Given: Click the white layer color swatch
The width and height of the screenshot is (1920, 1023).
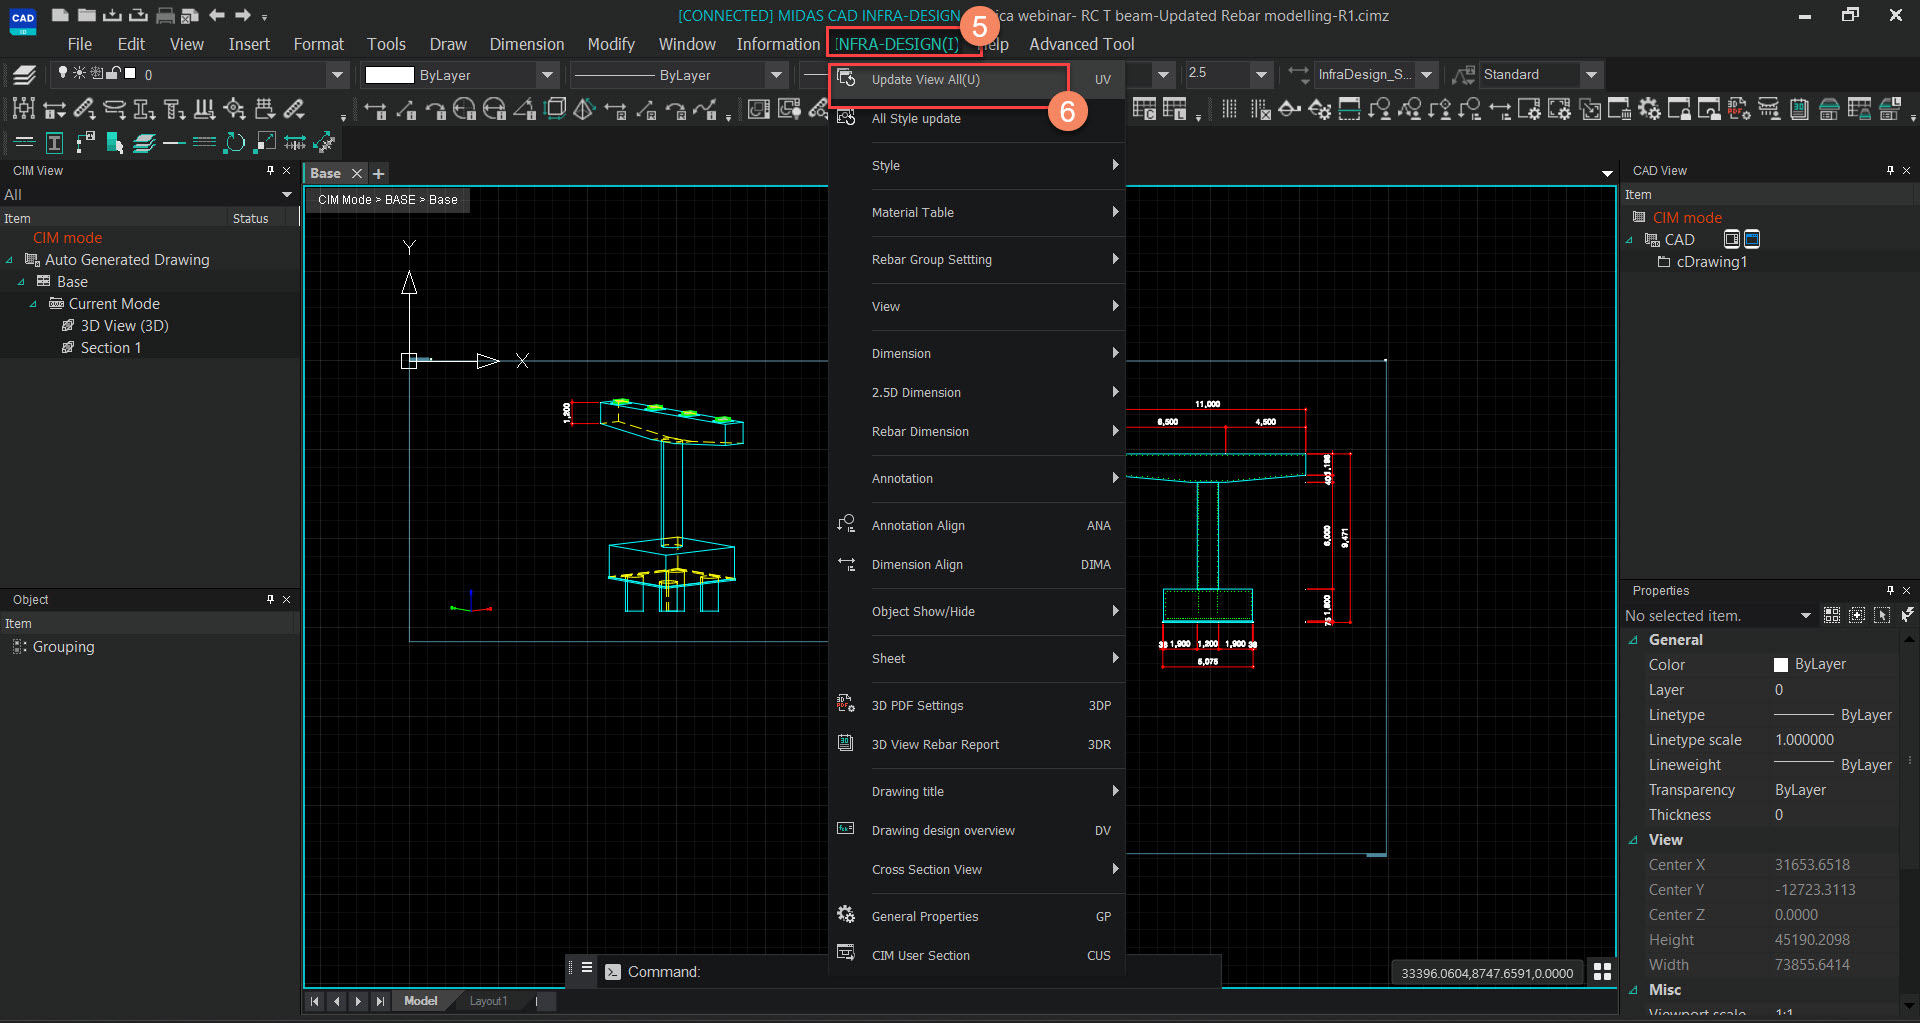Looking at the screenshot, I should tap(130, 73).
